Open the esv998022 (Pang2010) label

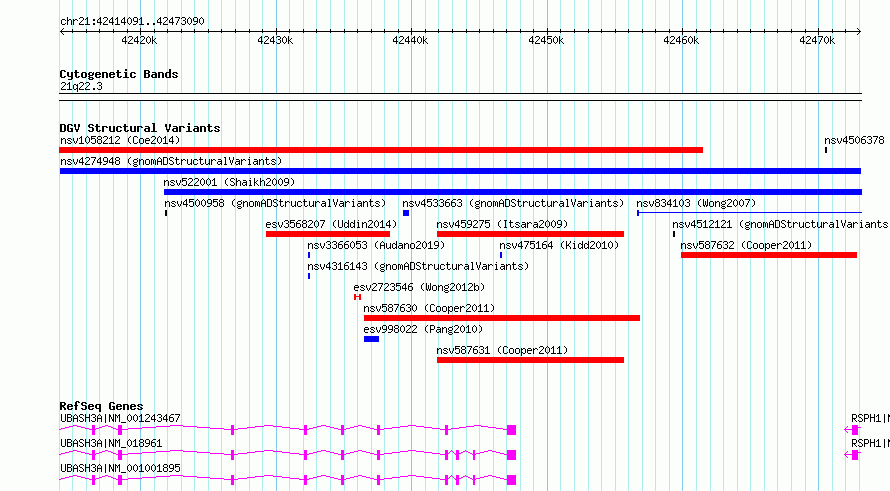(x=423, y=329)
